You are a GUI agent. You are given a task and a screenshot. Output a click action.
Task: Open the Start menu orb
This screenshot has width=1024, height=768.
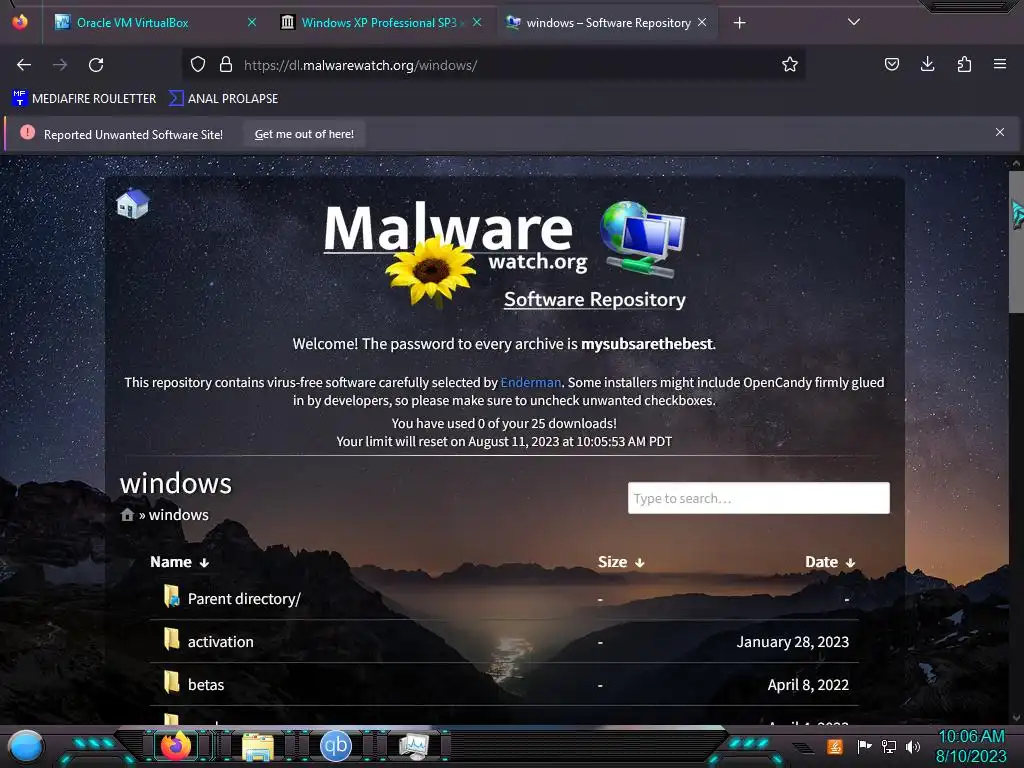(26, 746)
